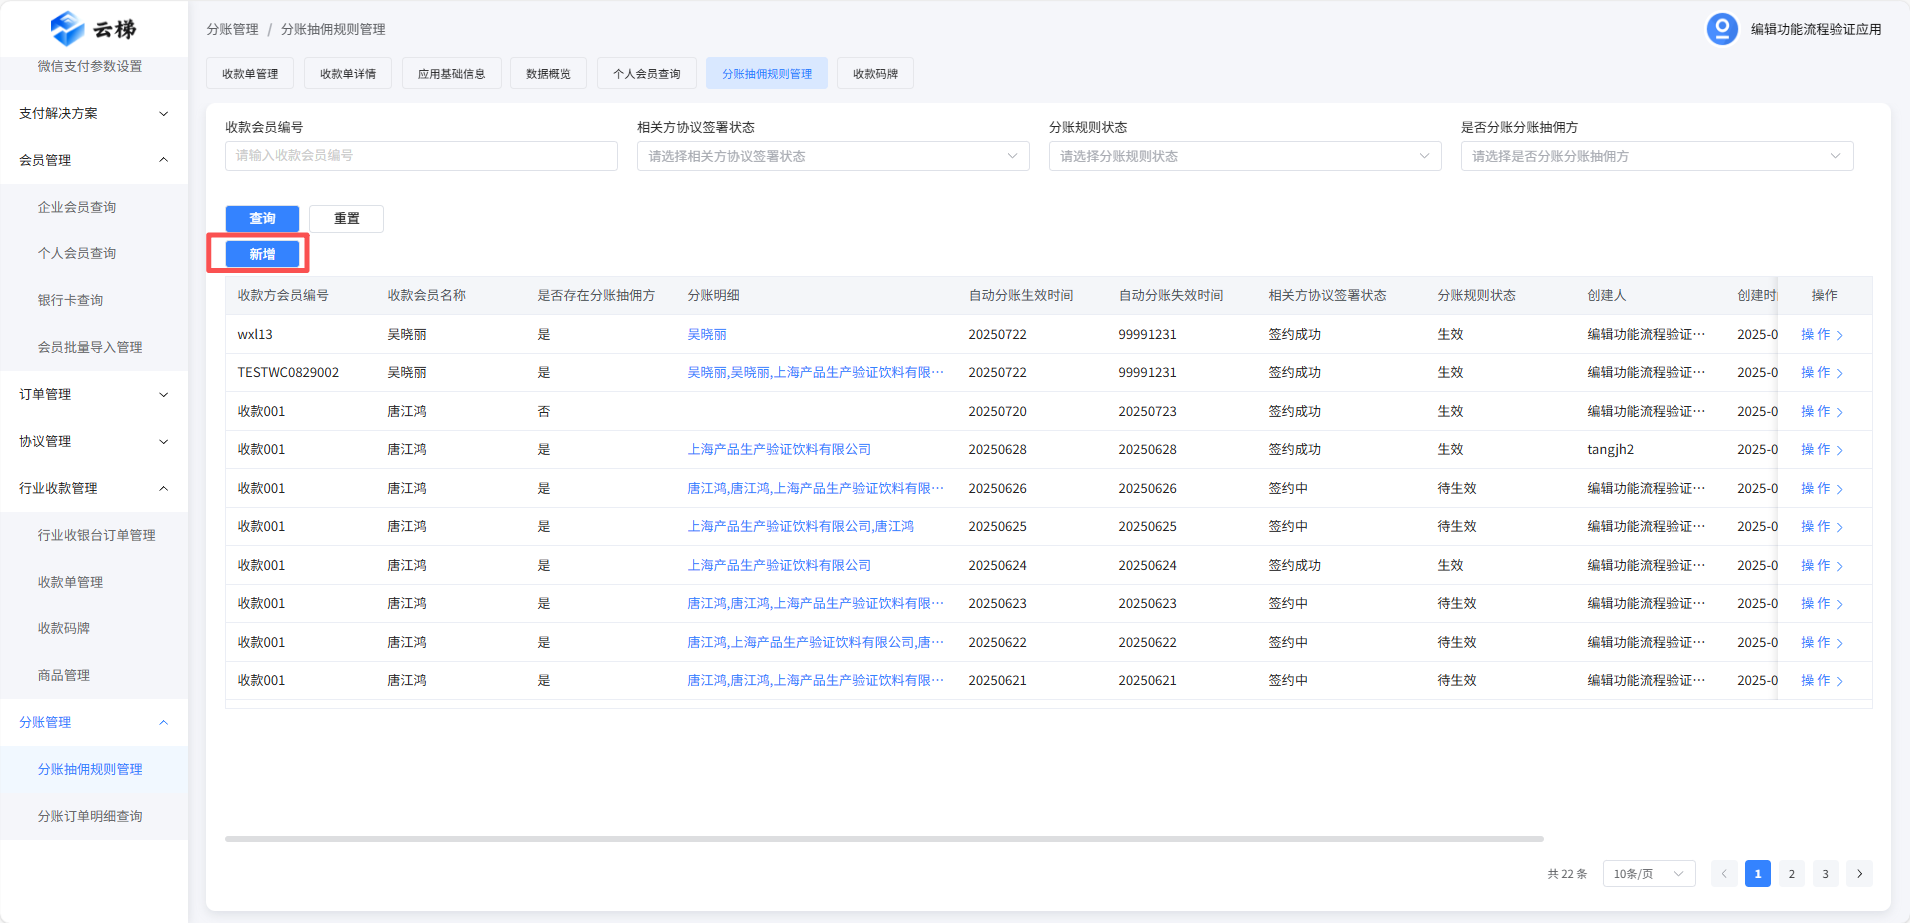Open the 分账规则状态 dropdown
This screenshot has width=1910, height=923.
[x=1244, y=156]
